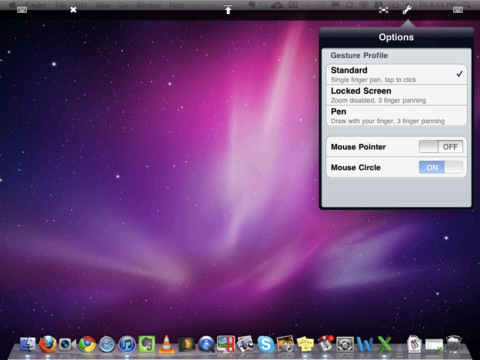Select the Locked Screen gesture profile
480x360 pixels.
pos(396,95)
